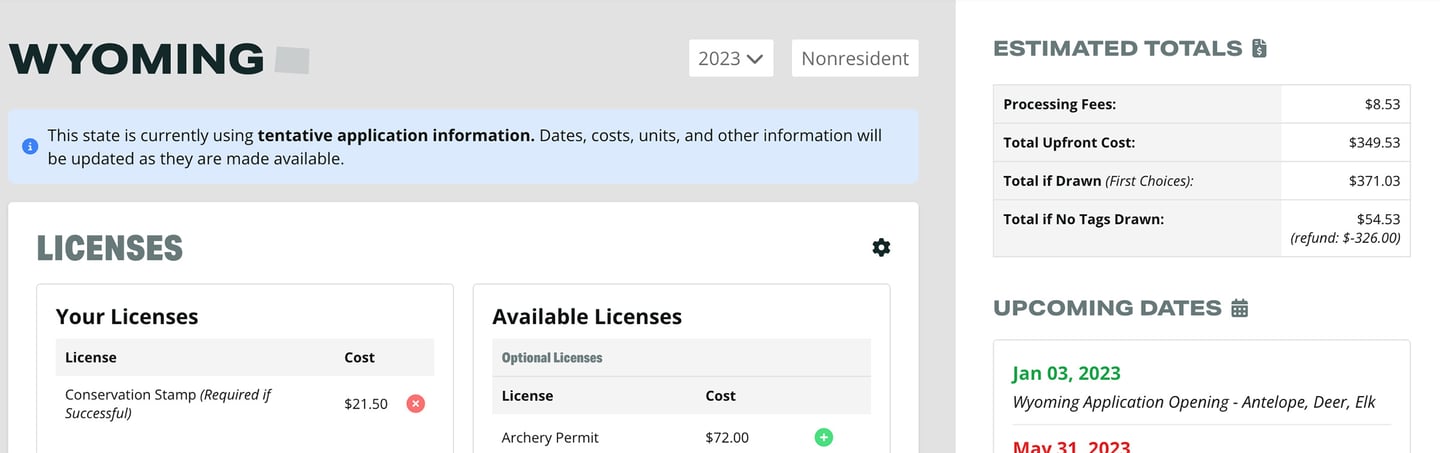
Task: Click the ESTIMATED TOTALS heading
Action: pos(1117,48)
